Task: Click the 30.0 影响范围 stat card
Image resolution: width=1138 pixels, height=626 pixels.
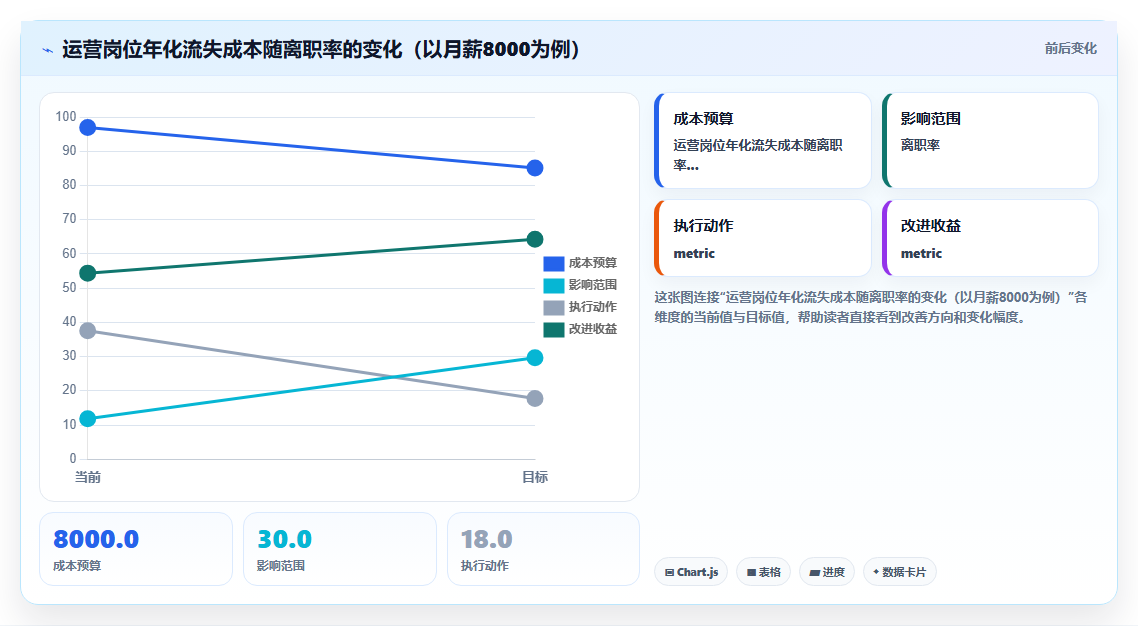Action: (340, 549)
